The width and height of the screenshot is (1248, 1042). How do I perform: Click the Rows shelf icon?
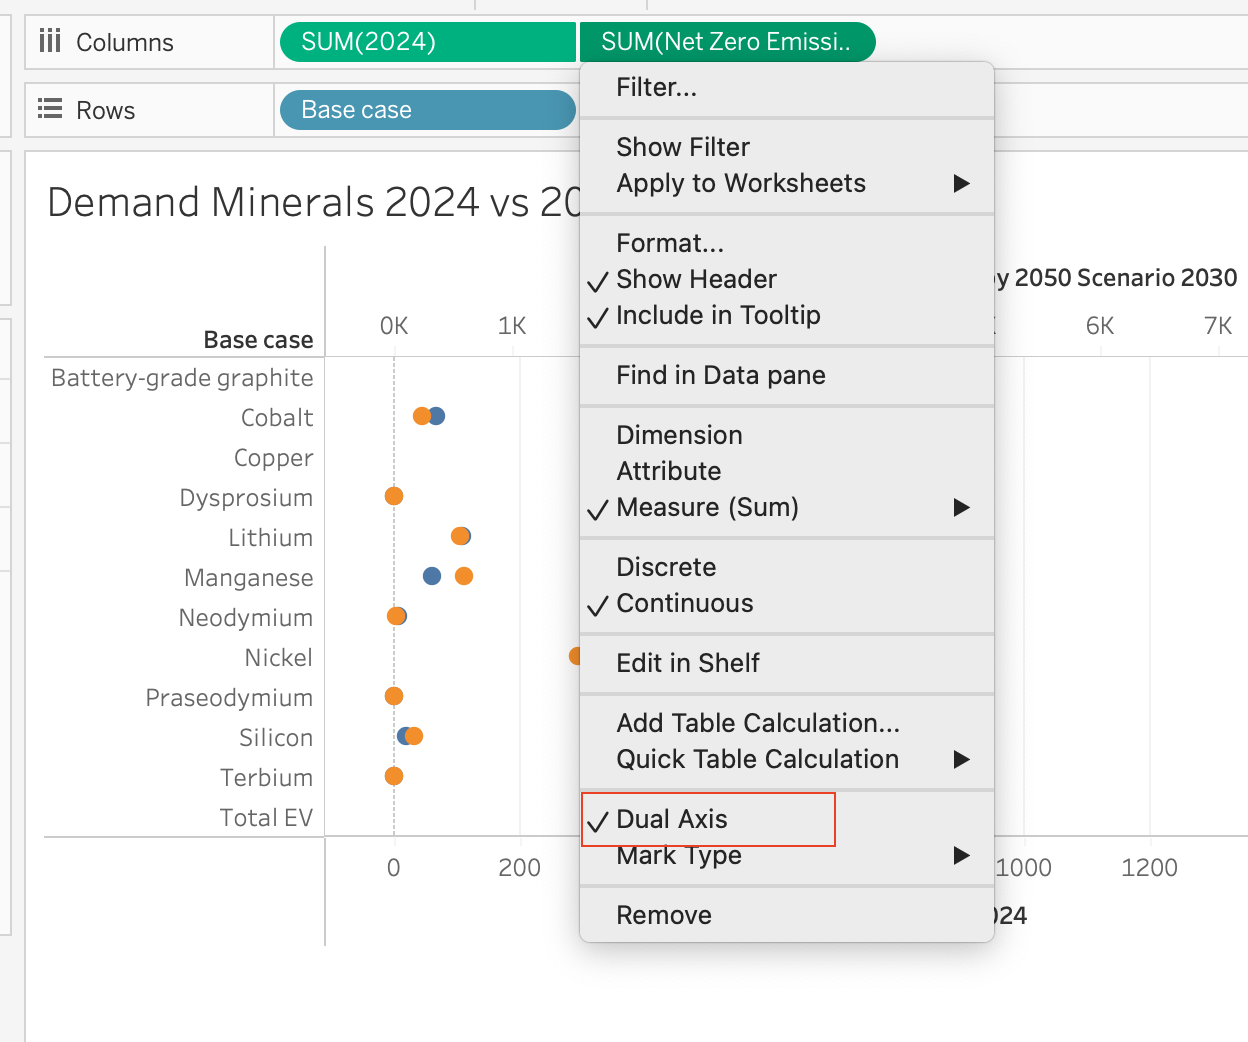pyautogui.click(x=50, y=109)
